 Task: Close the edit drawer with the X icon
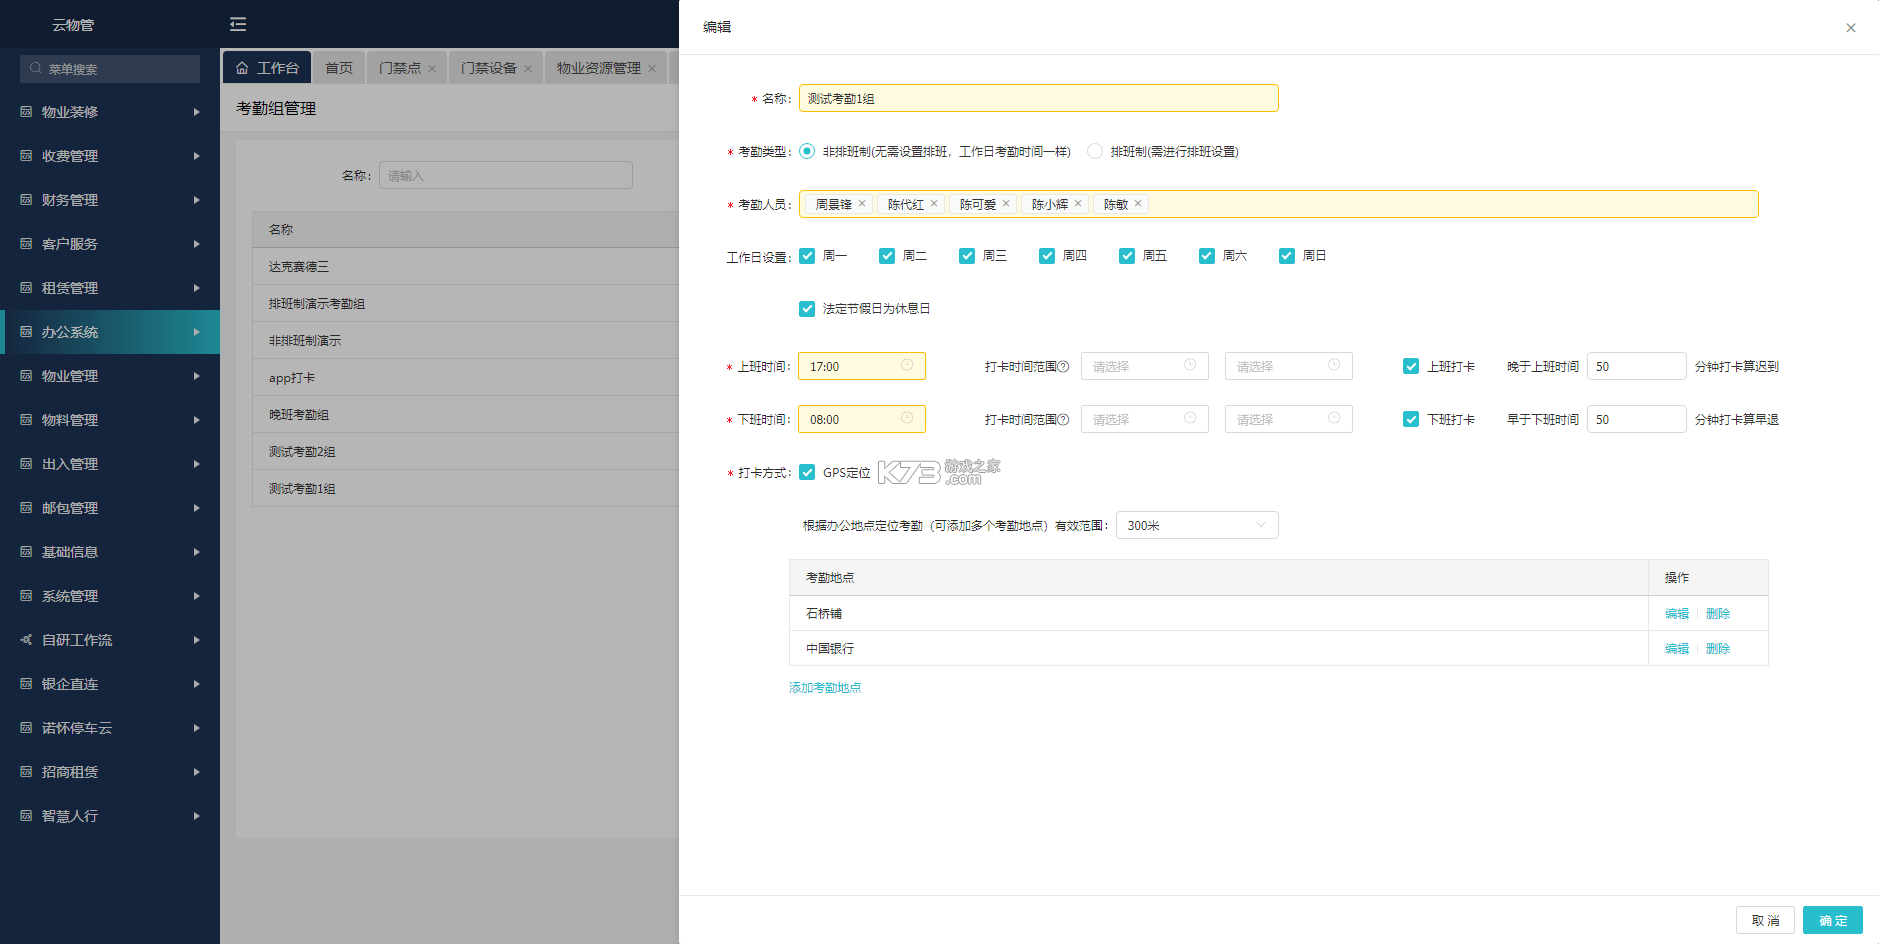(x=1851, y=28)
